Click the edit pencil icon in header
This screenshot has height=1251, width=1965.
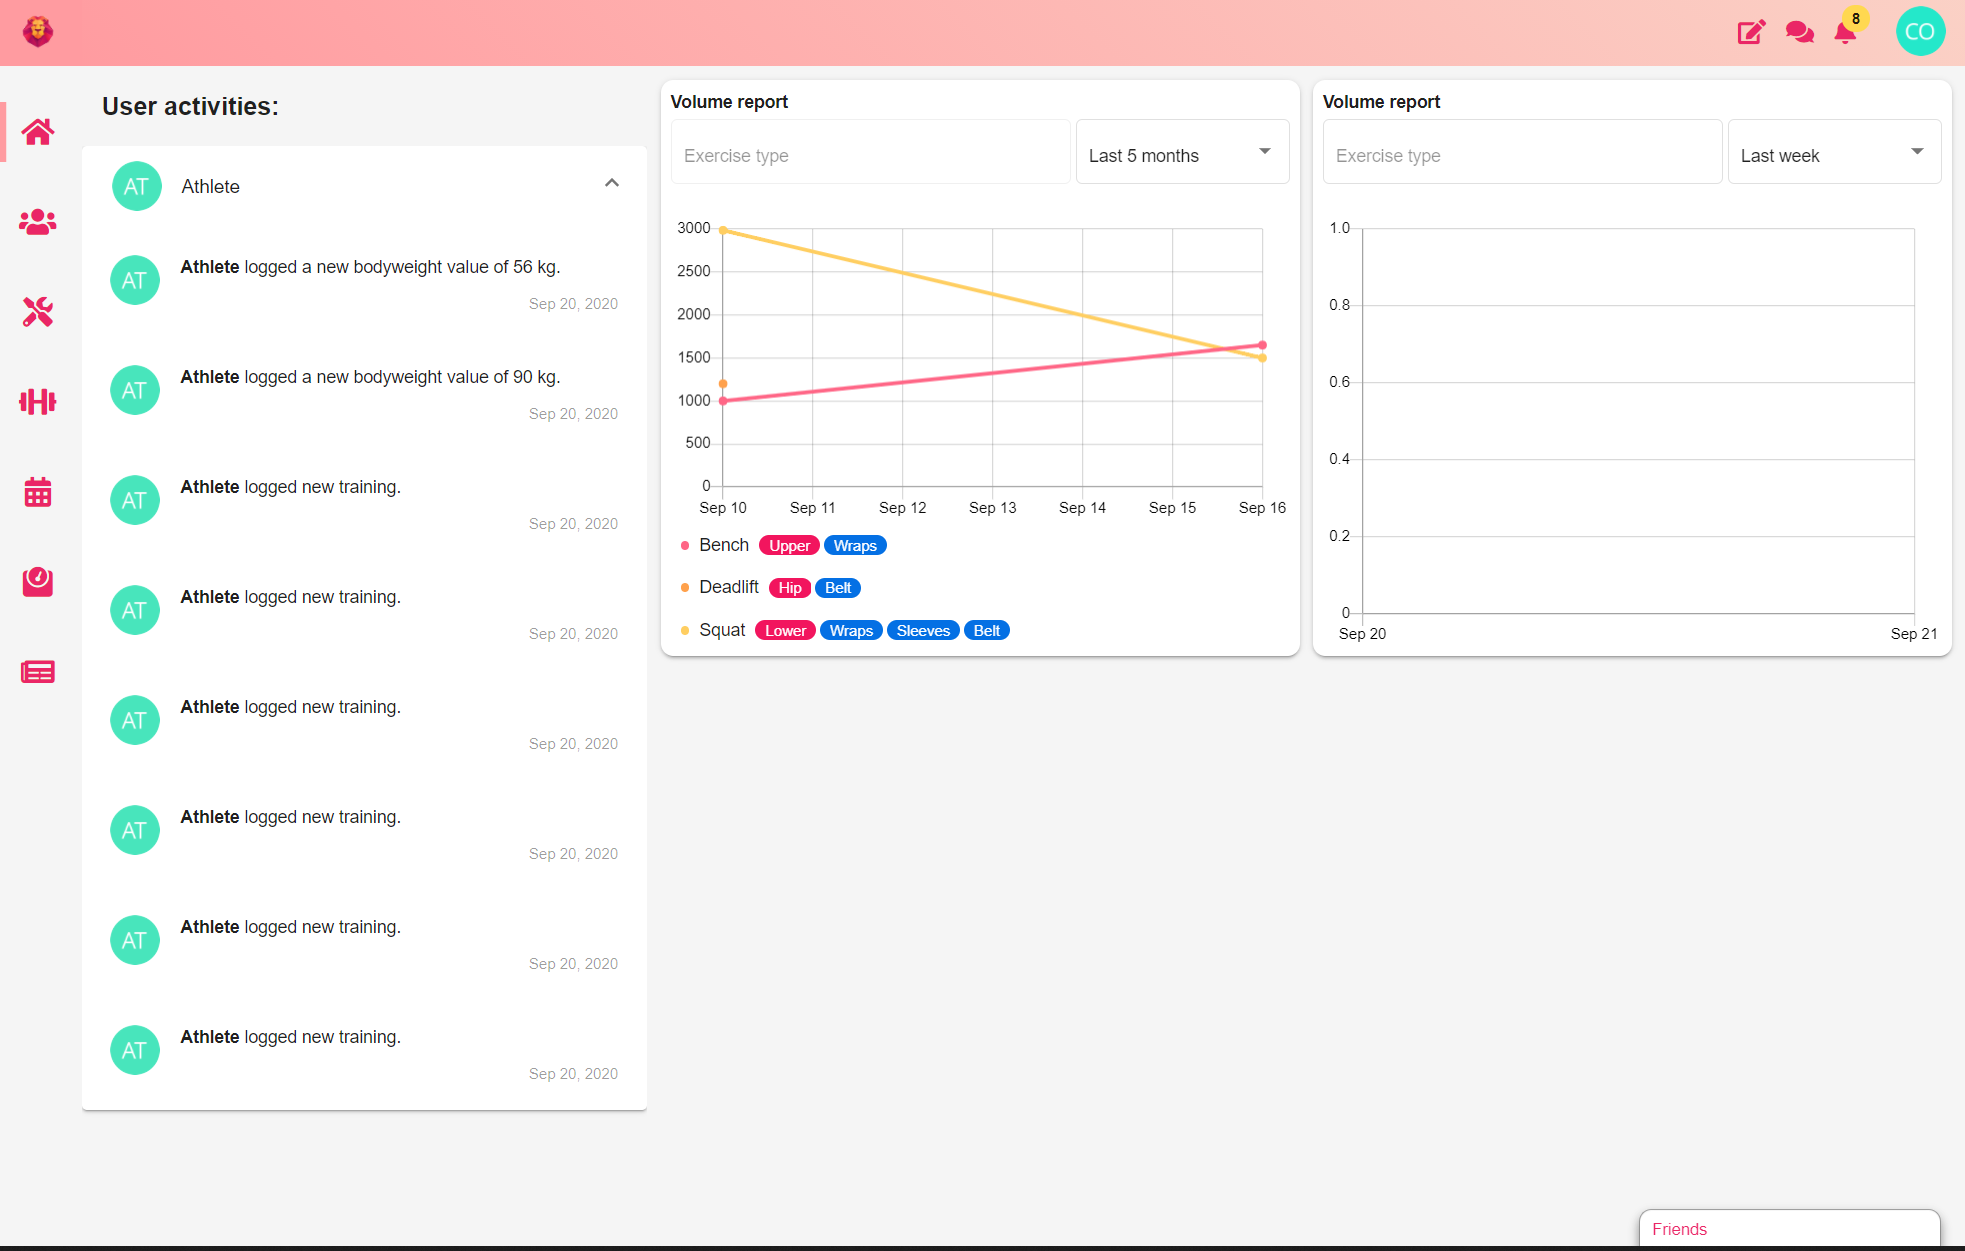pos(1751,32)
